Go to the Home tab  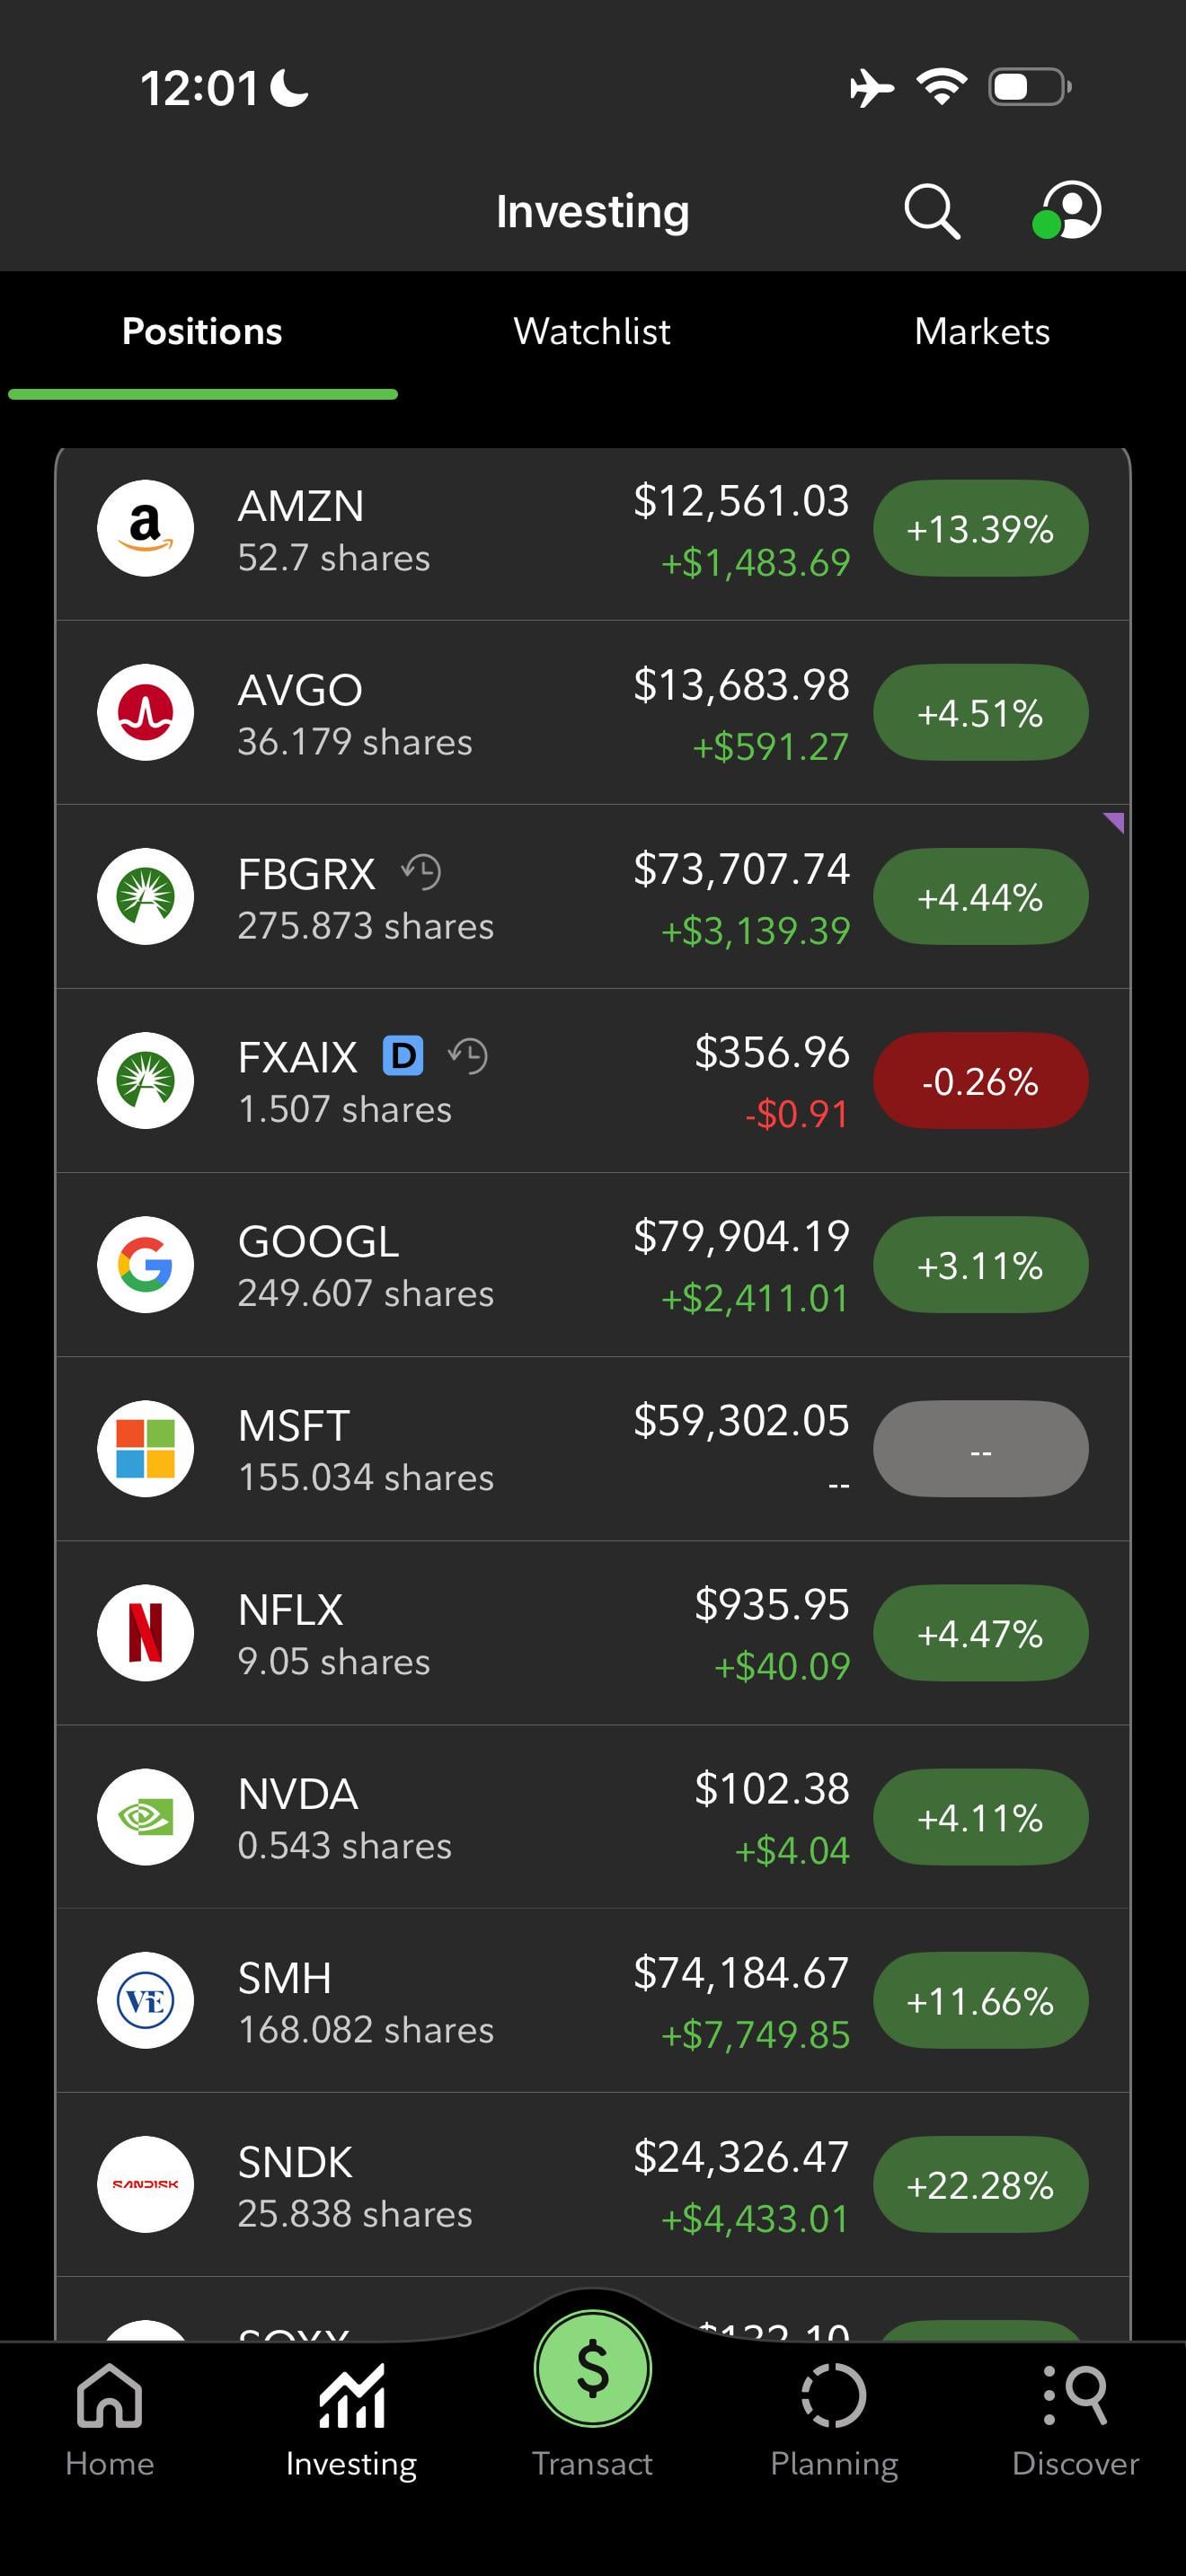[110, 2420]
